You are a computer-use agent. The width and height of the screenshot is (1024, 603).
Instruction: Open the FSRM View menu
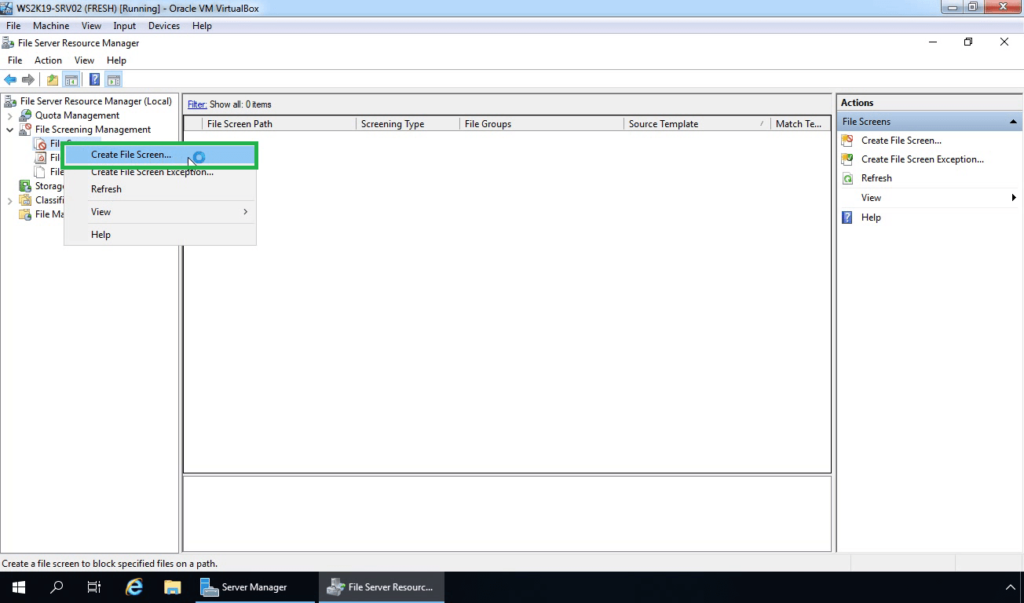(x=84, y=60)
